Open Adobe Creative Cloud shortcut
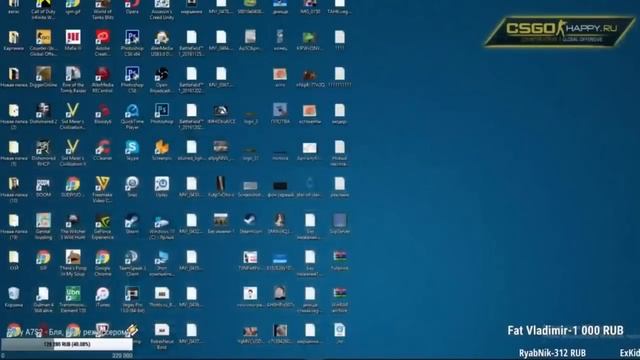The height and width of the screenshot is (360, 640). click(x=102, y=42)
